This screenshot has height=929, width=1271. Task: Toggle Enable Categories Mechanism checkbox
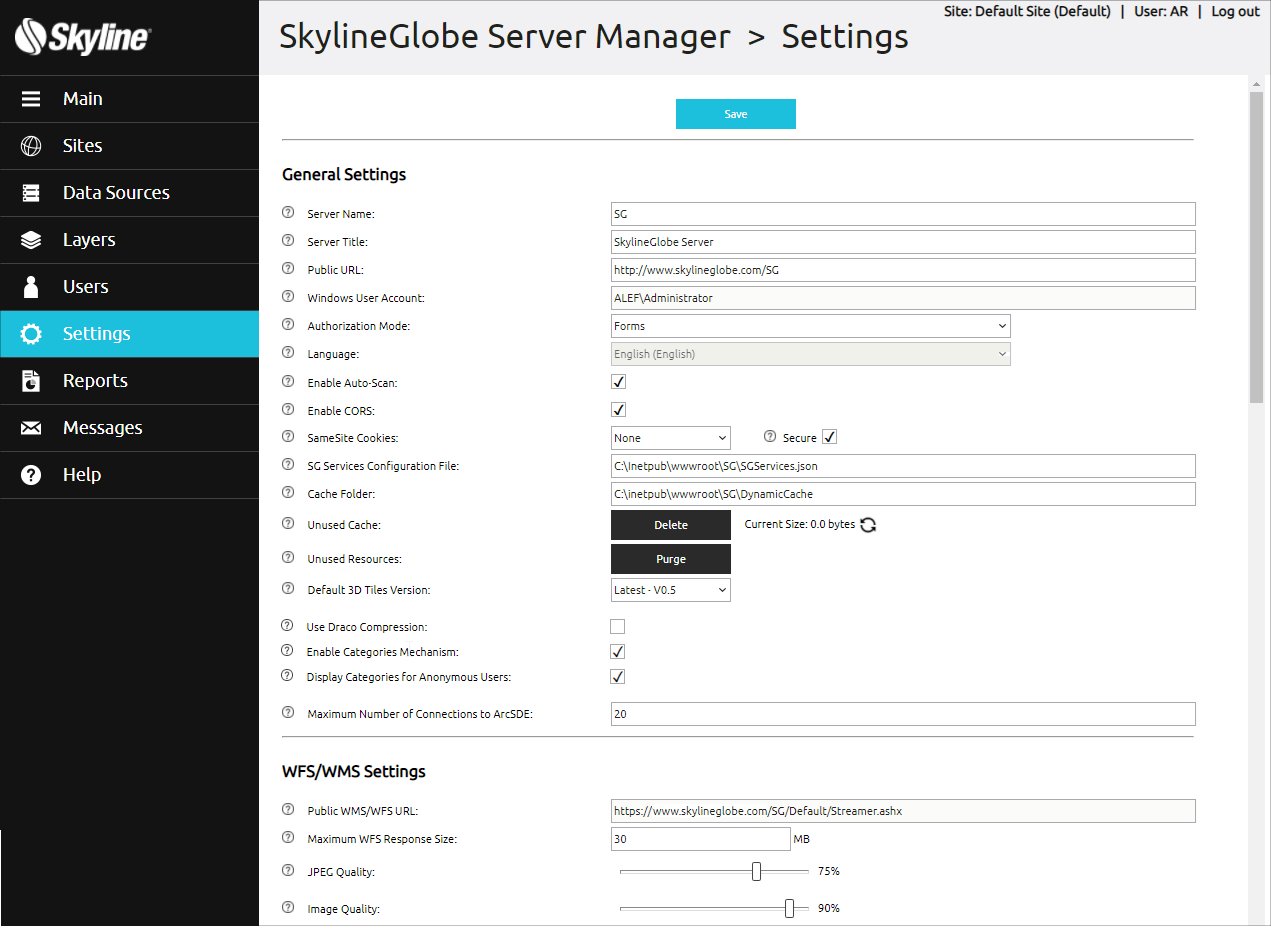pos(618,652)
